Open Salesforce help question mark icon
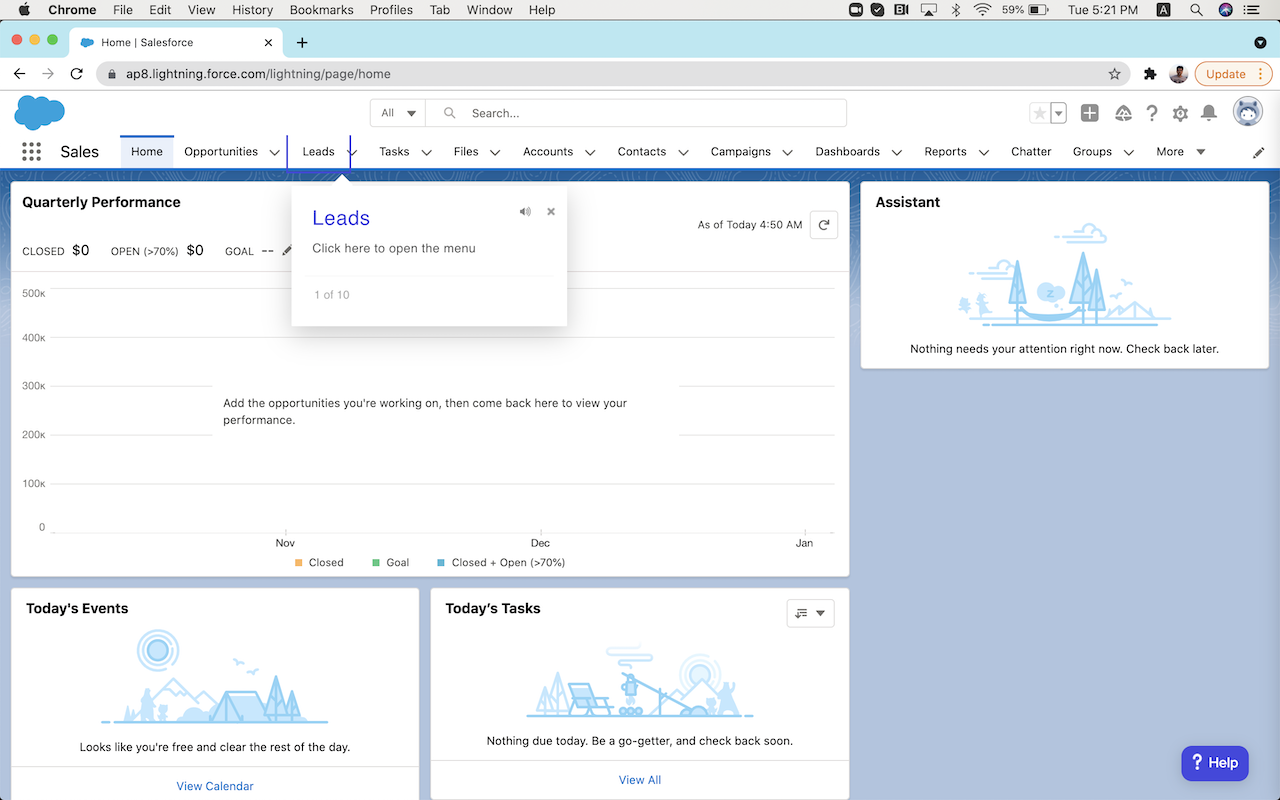This screenshot has width=1280, height=800. [x=1152, y=114]
